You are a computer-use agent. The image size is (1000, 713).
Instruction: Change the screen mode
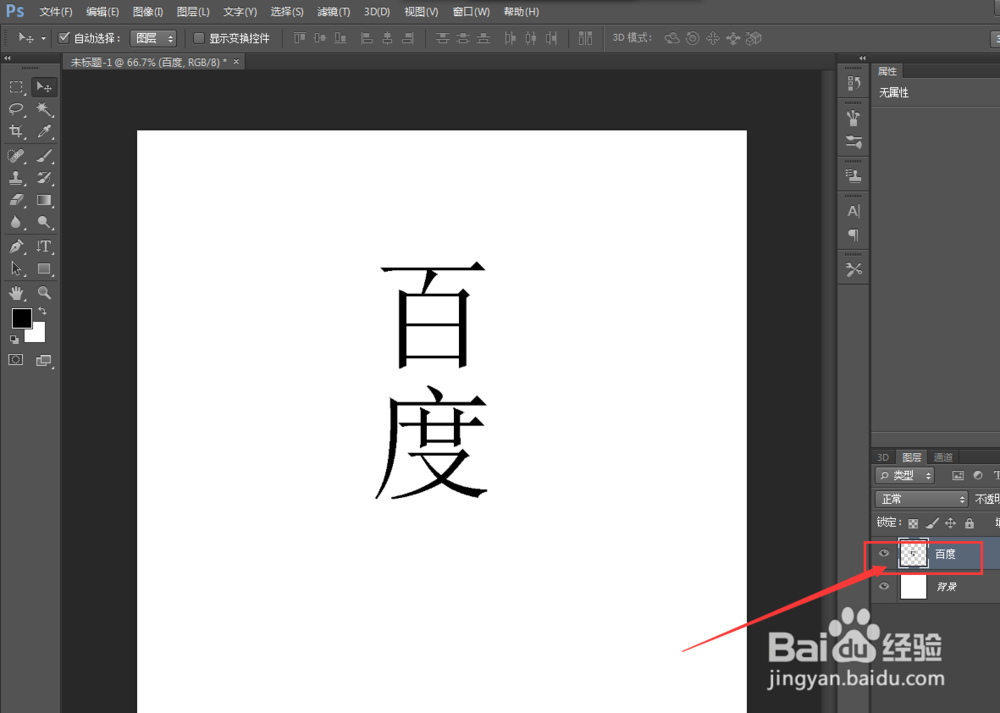44,361
